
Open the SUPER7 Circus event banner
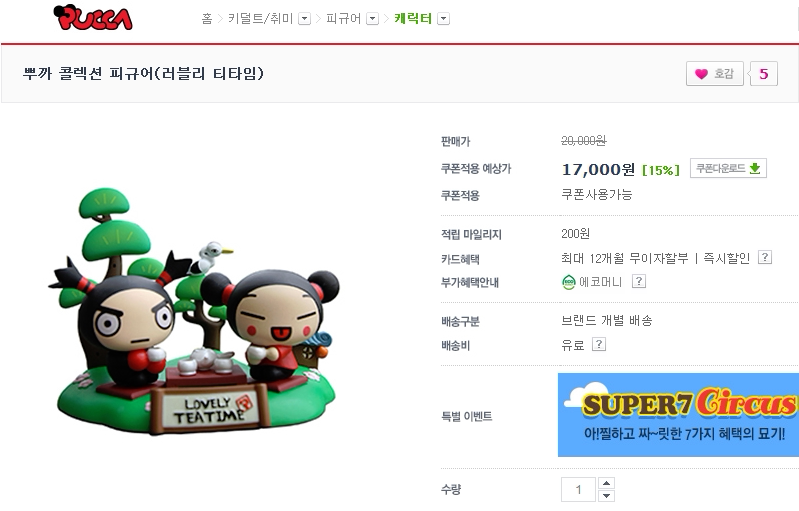click(x=678, y=415)
